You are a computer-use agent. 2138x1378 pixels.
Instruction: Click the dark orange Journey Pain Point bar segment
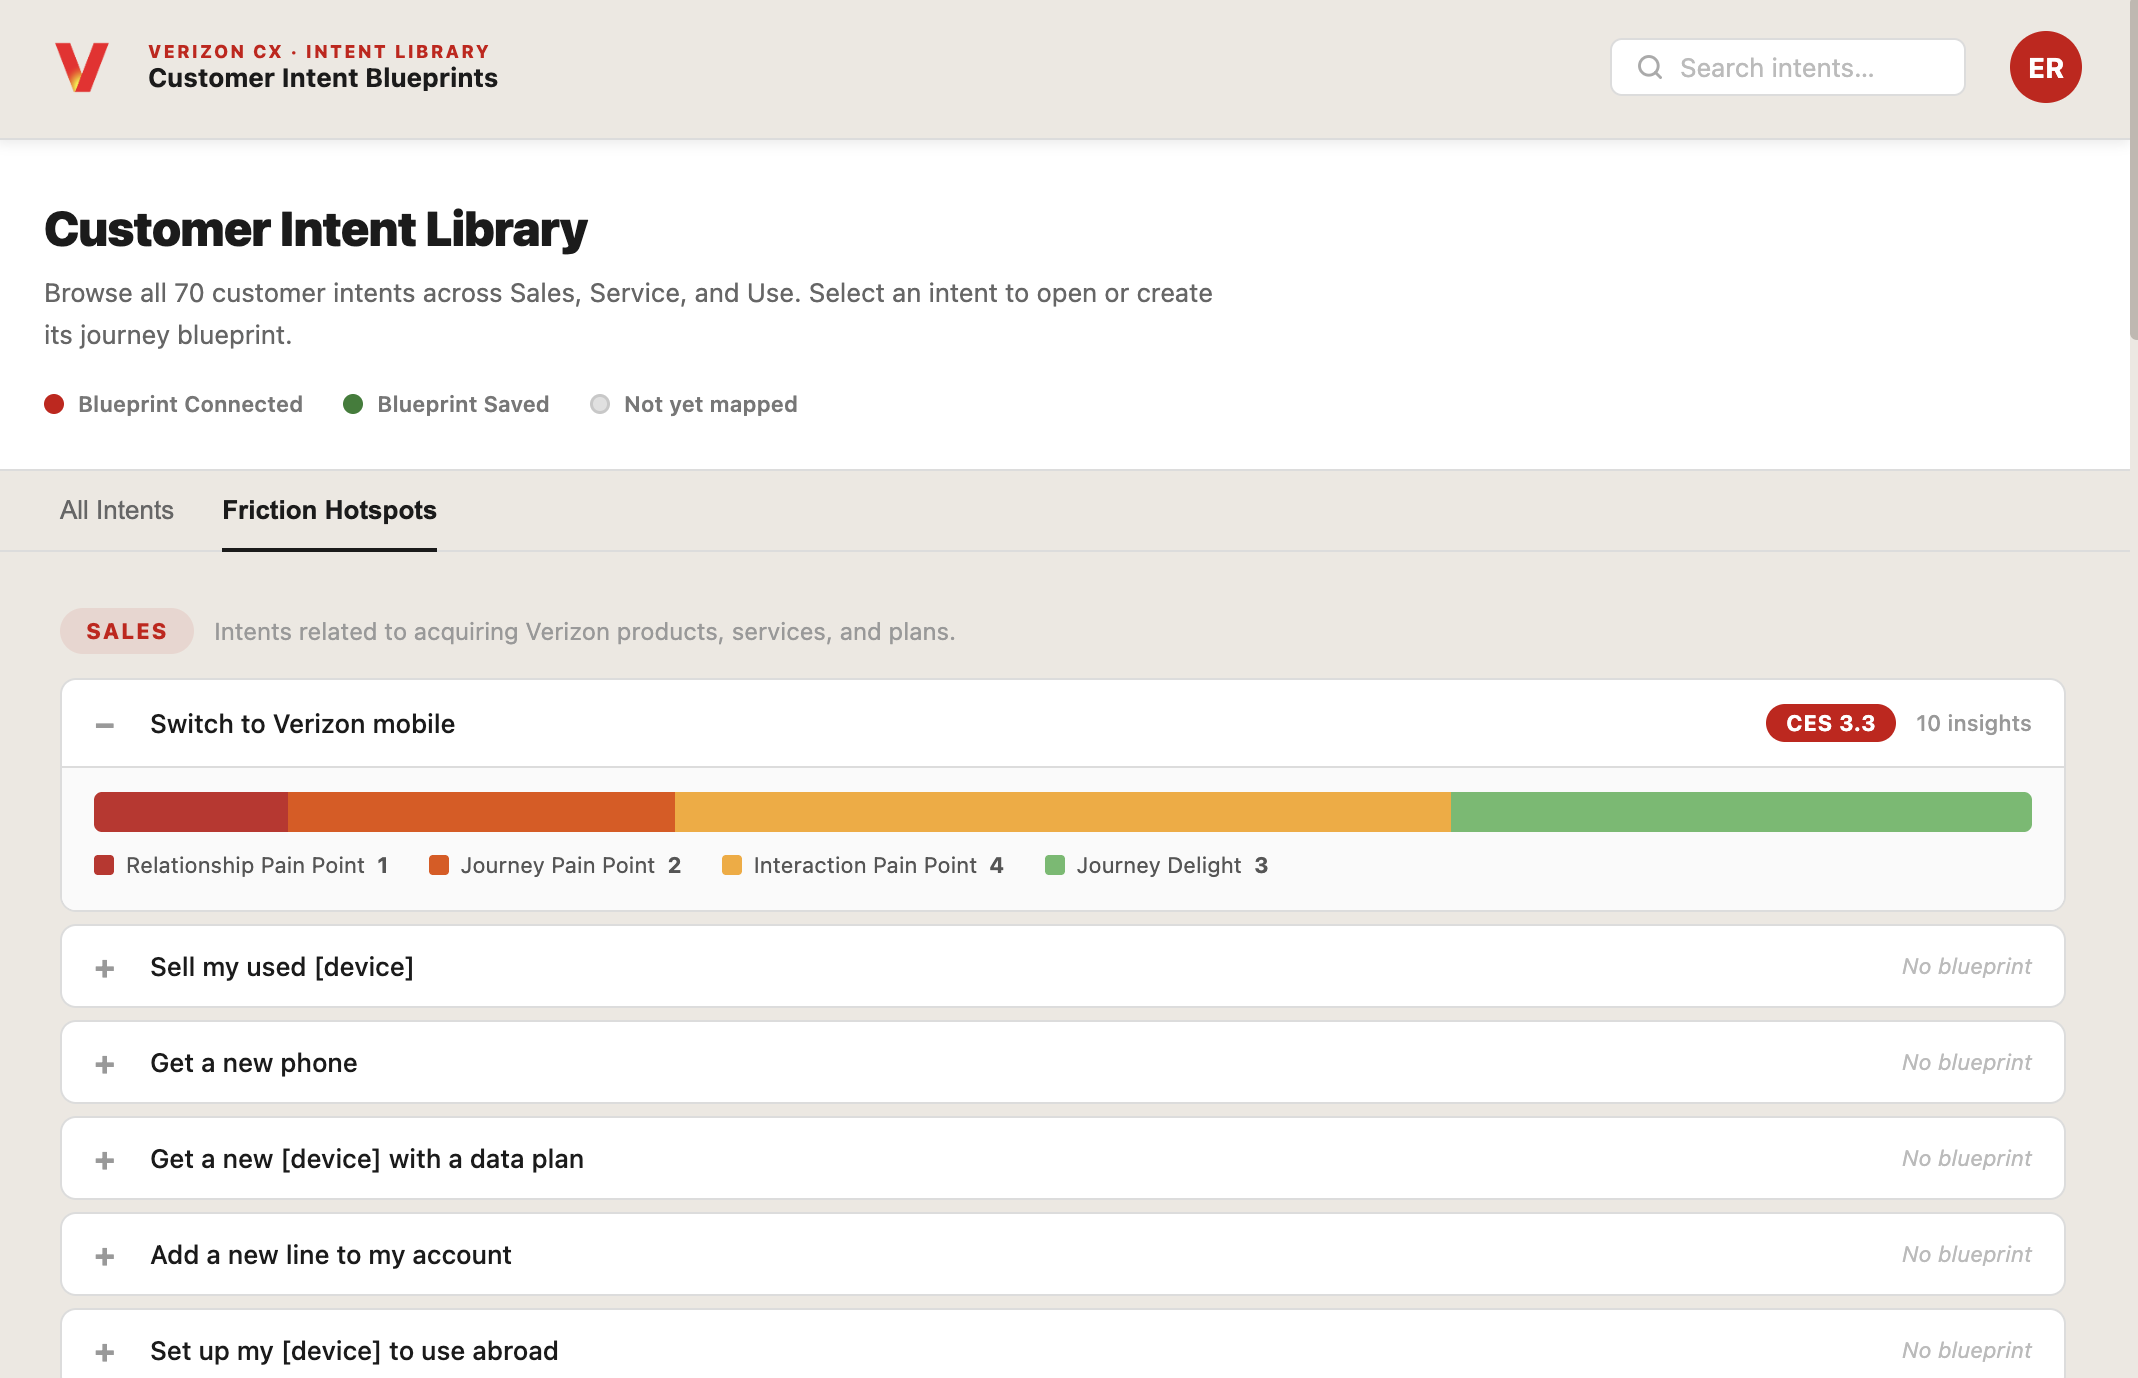click(482, 812)
